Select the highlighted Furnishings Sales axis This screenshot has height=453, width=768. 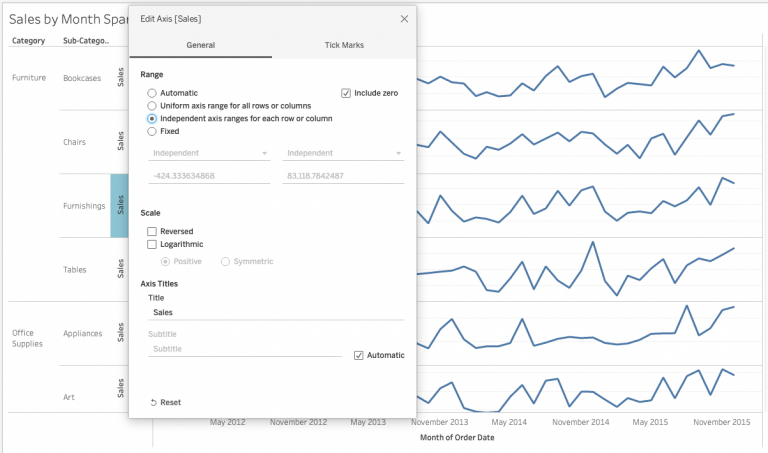tap(119, 206)
